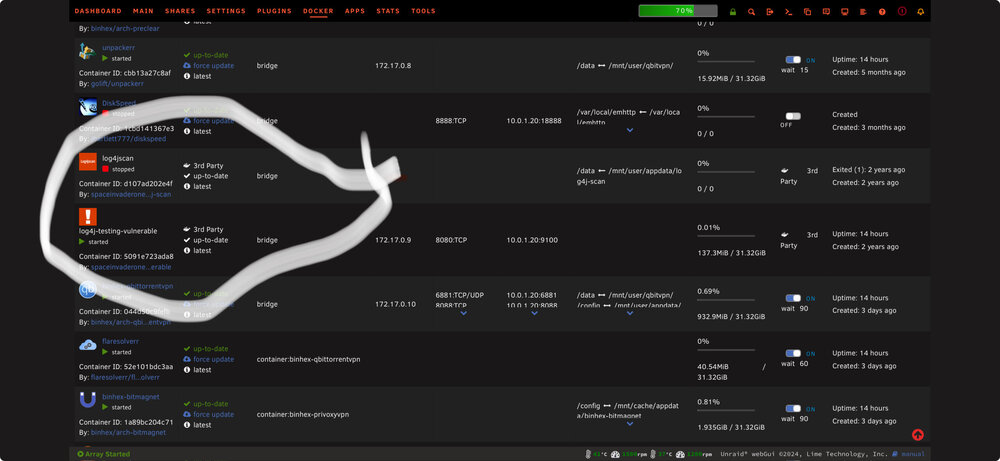Click the cloud icon of unpackerr force update
The image size is (1000, 461).
coord(187,66)
